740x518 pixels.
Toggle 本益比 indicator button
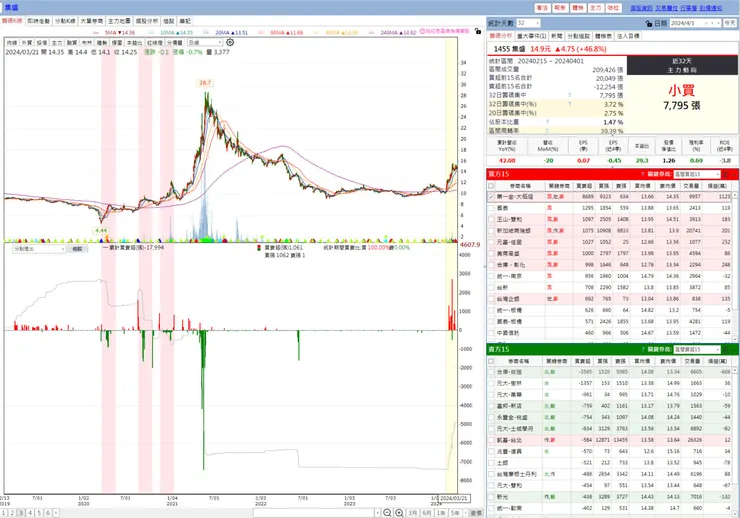pyautogui.click(x=134, y=42)
